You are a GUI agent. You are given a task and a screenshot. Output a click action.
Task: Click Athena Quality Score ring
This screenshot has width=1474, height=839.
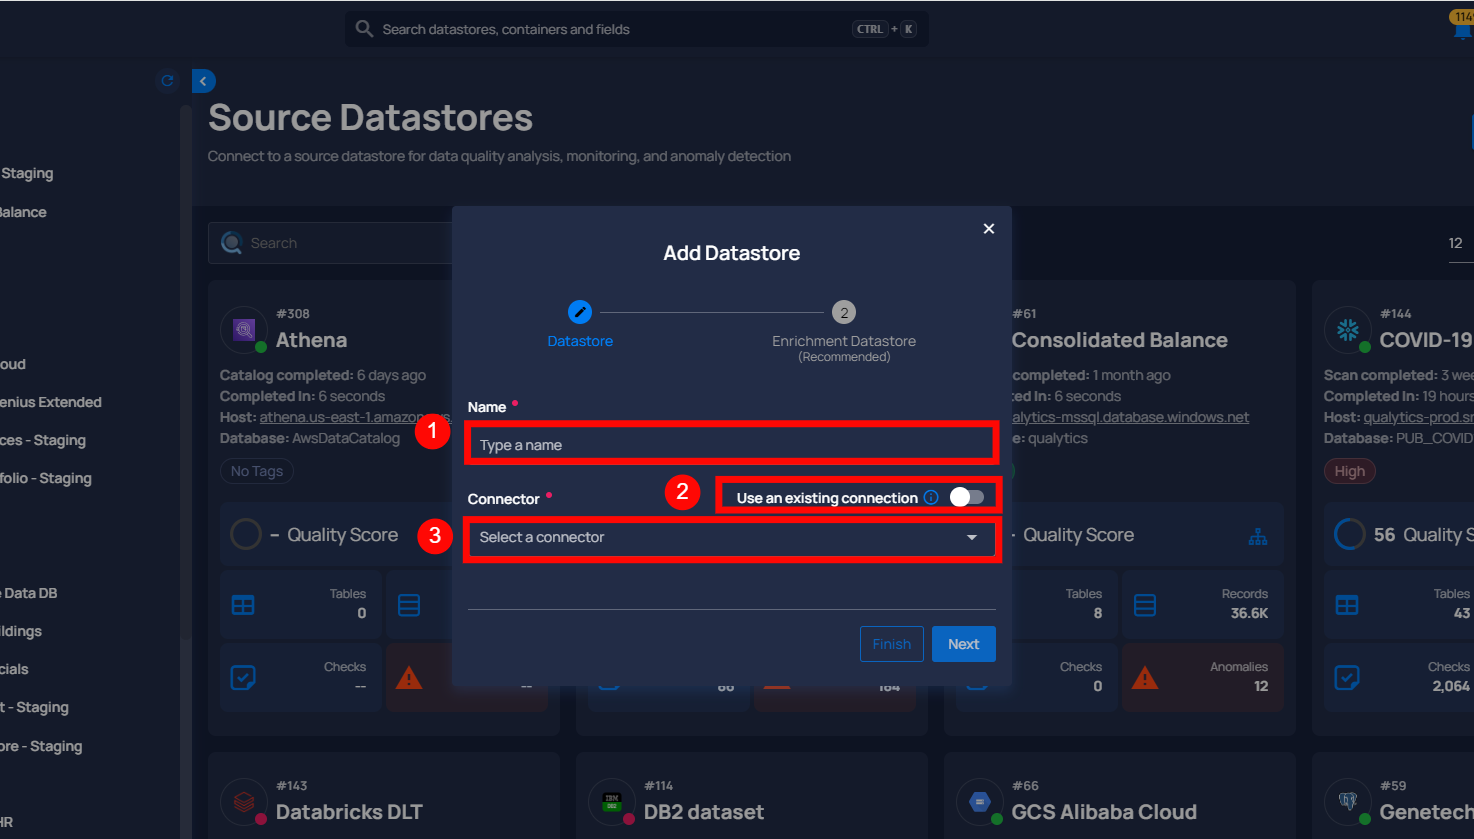tap(246, 534)
